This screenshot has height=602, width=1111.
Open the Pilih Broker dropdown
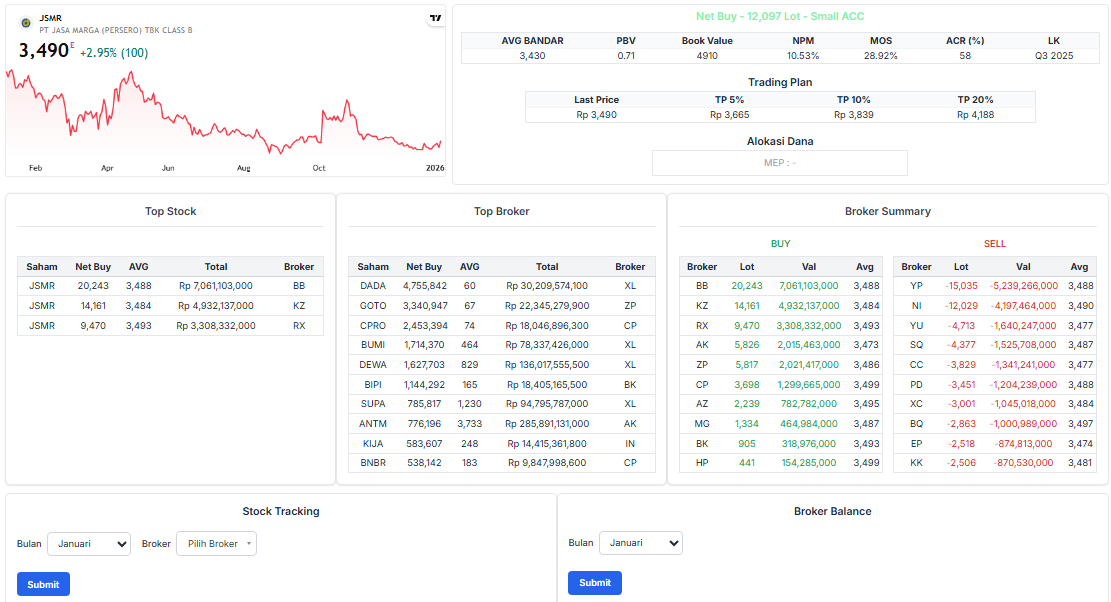[216, 543]
